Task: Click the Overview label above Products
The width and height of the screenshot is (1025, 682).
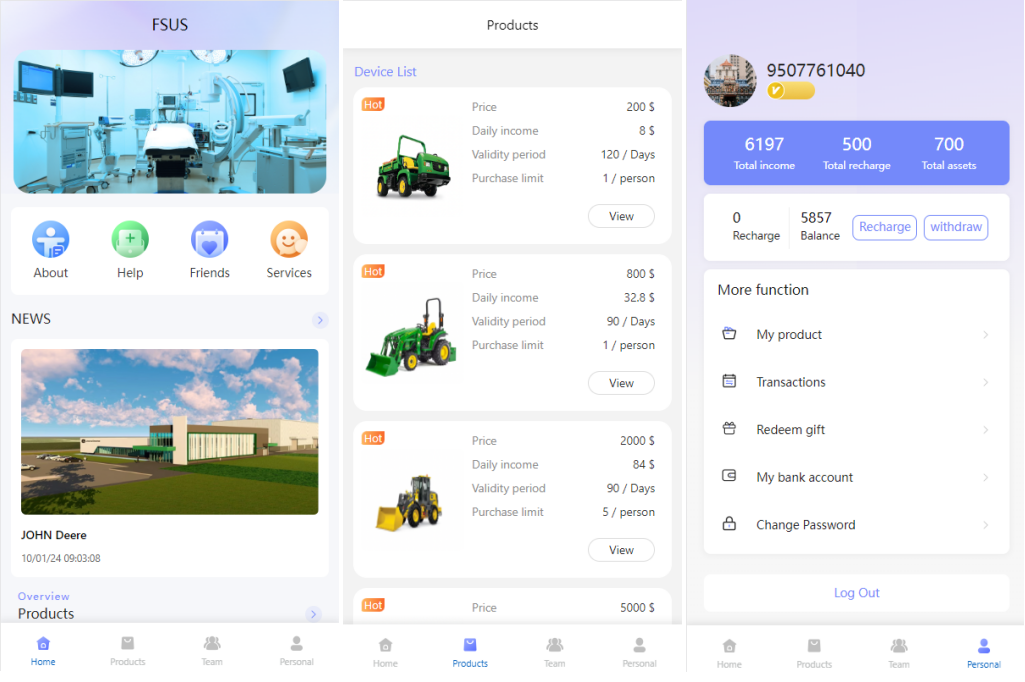Action: point(44,596)
